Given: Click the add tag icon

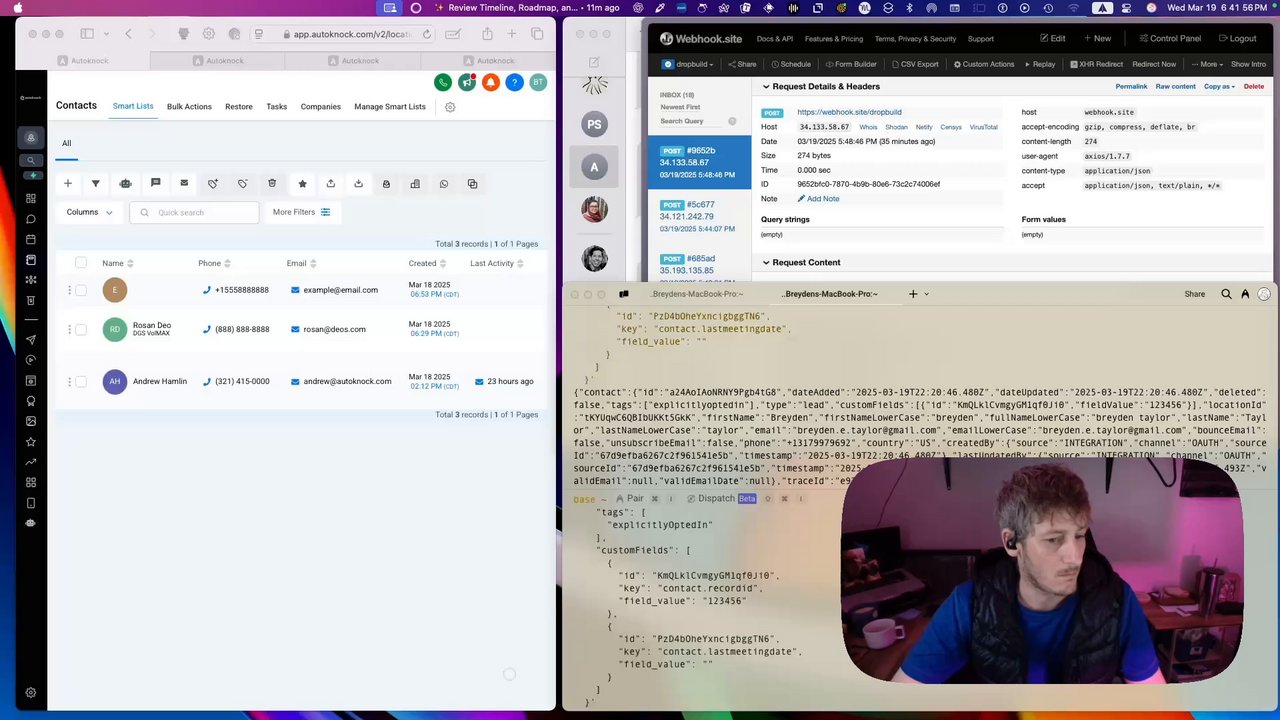Looking at the screenshot, I should pos(213,184).
